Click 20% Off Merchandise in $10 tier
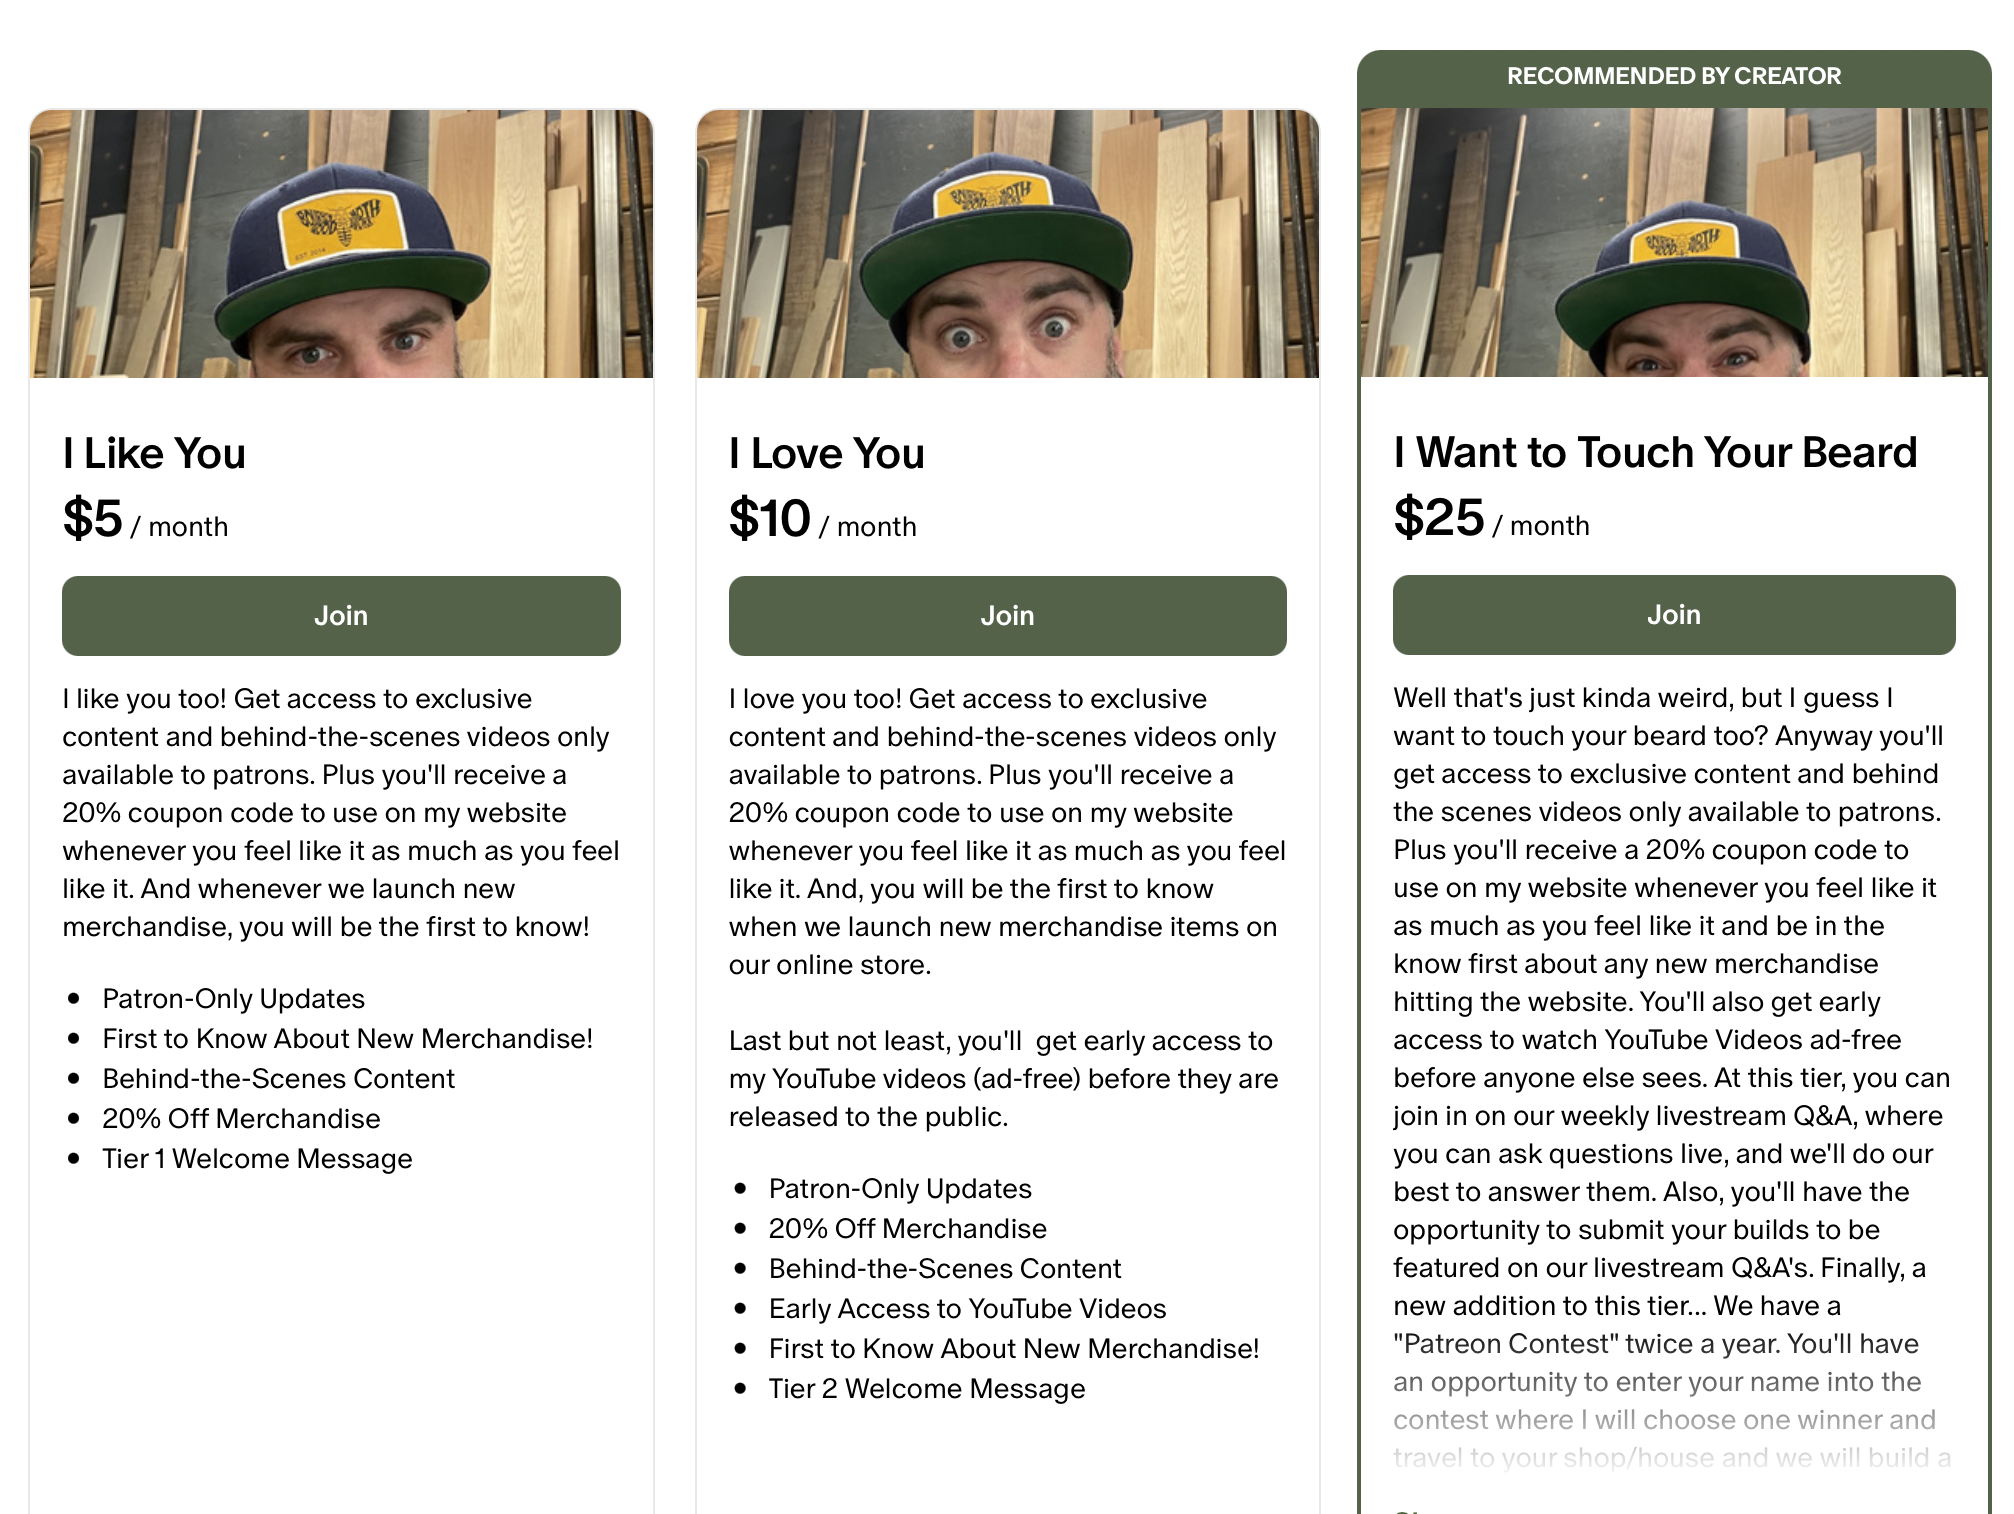2014x1514 pixels. point(907,1228)
